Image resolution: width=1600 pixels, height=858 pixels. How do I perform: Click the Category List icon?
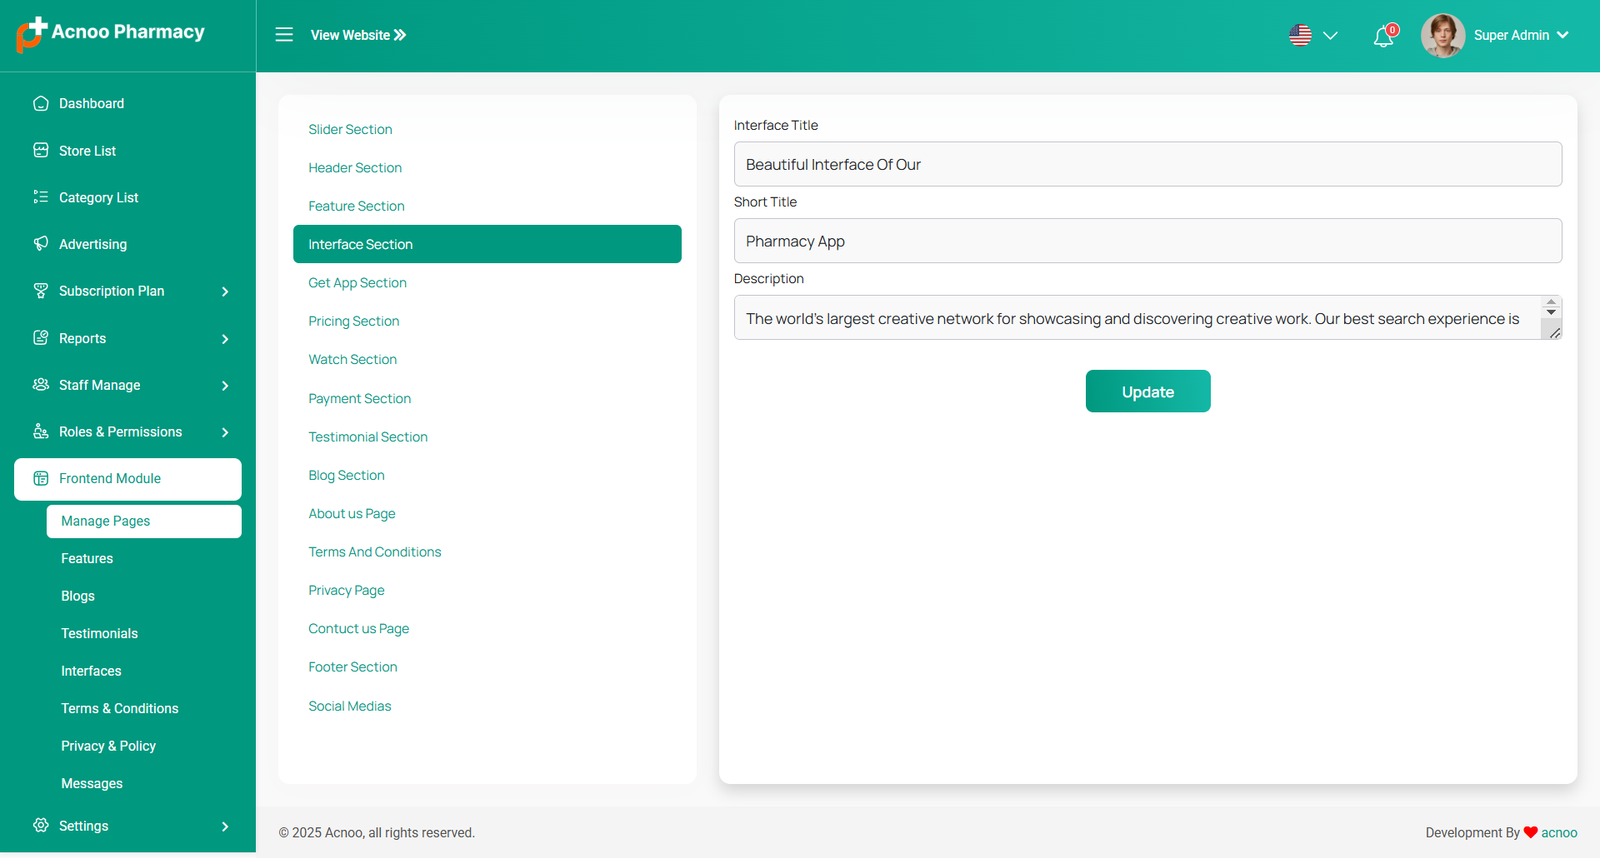coord(41,197)
